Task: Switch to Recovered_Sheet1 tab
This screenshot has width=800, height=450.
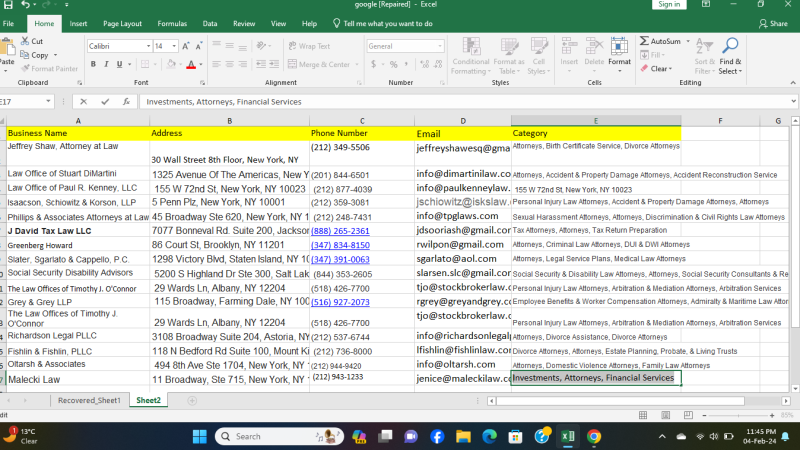Action: coord(89,401)
